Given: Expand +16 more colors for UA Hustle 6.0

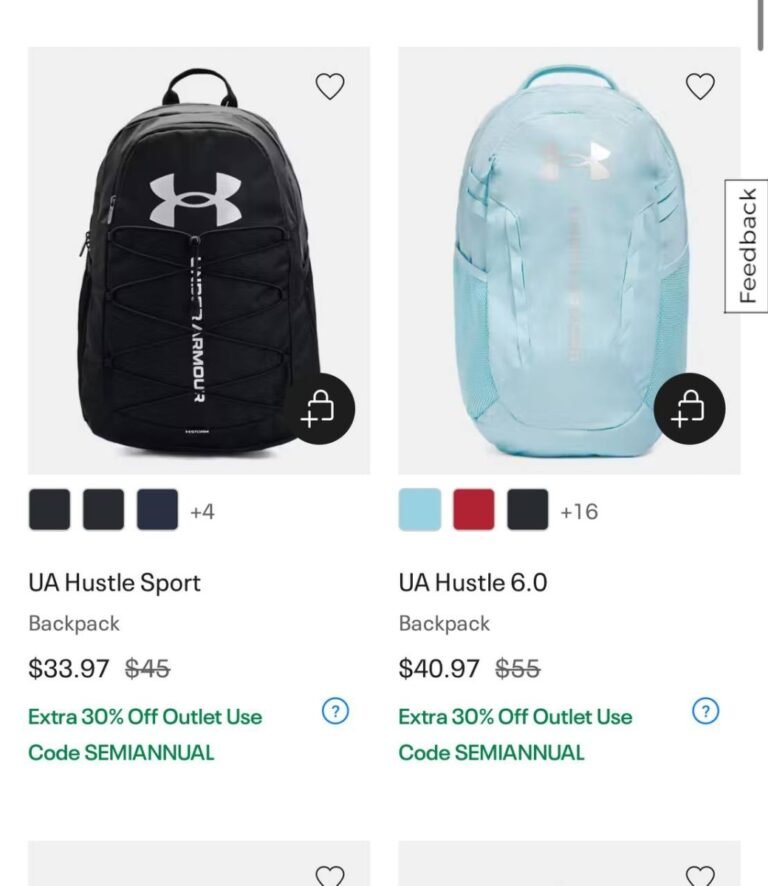Looking at the screenshot, I should point(578,512).
